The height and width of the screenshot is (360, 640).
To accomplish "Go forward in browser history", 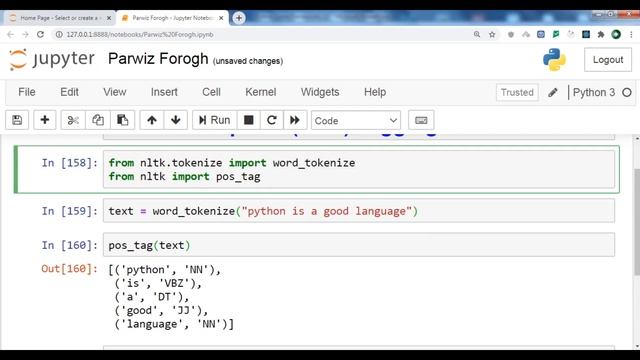I will 25,35.
